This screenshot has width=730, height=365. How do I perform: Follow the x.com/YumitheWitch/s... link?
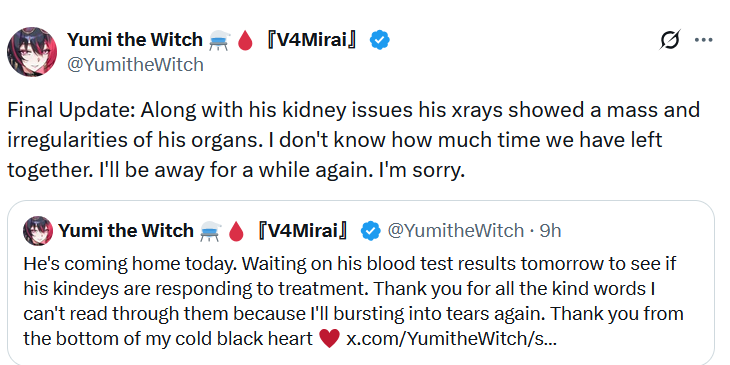451,339
